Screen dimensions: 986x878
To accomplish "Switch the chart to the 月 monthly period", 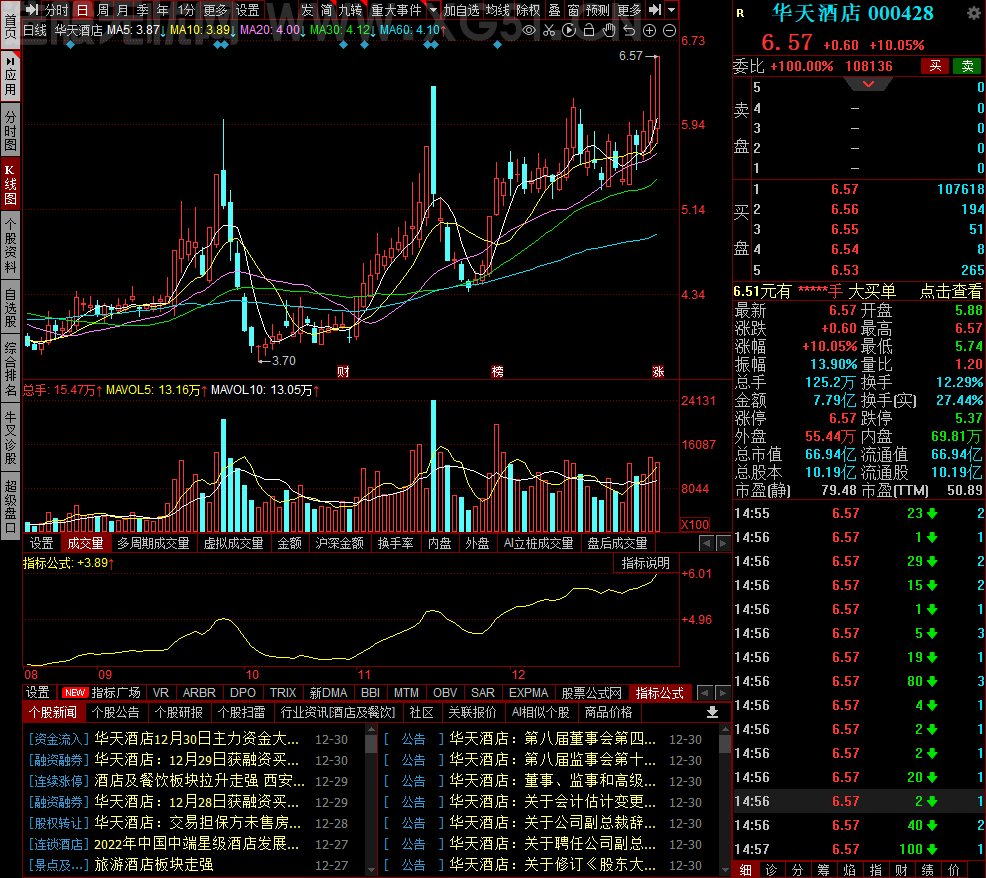I will click(123, 10).
